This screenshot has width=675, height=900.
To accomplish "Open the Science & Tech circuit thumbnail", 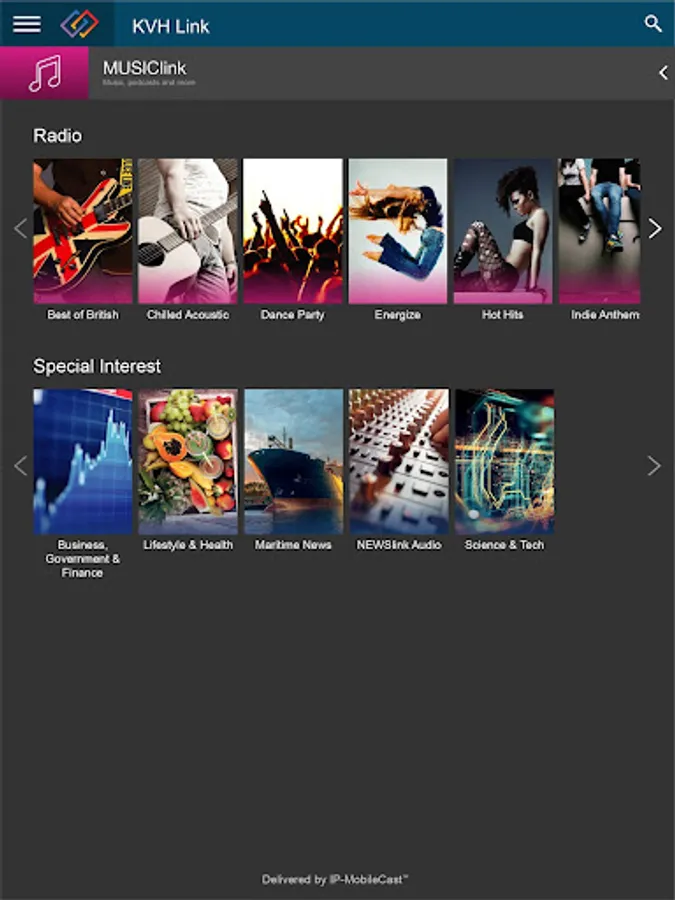I will tap(505, 461).
